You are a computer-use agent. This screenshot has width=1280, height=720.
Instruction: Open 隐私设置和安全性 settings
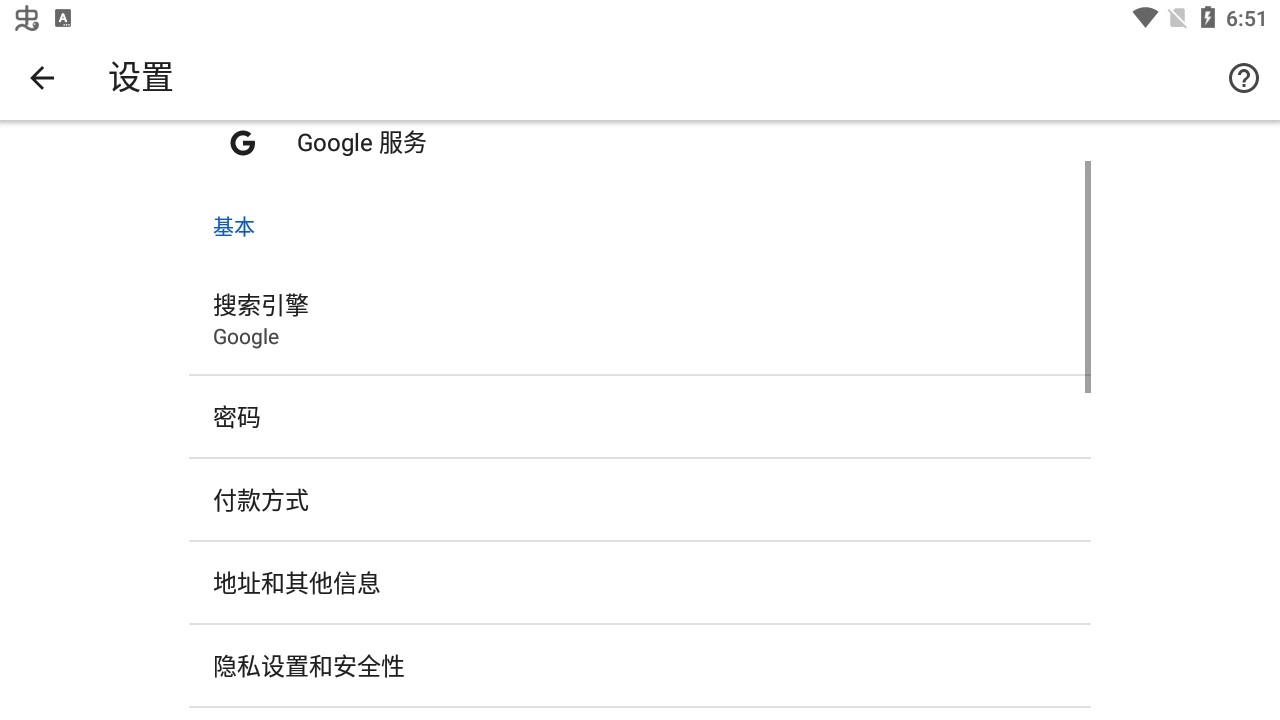(x=308, y=666)
